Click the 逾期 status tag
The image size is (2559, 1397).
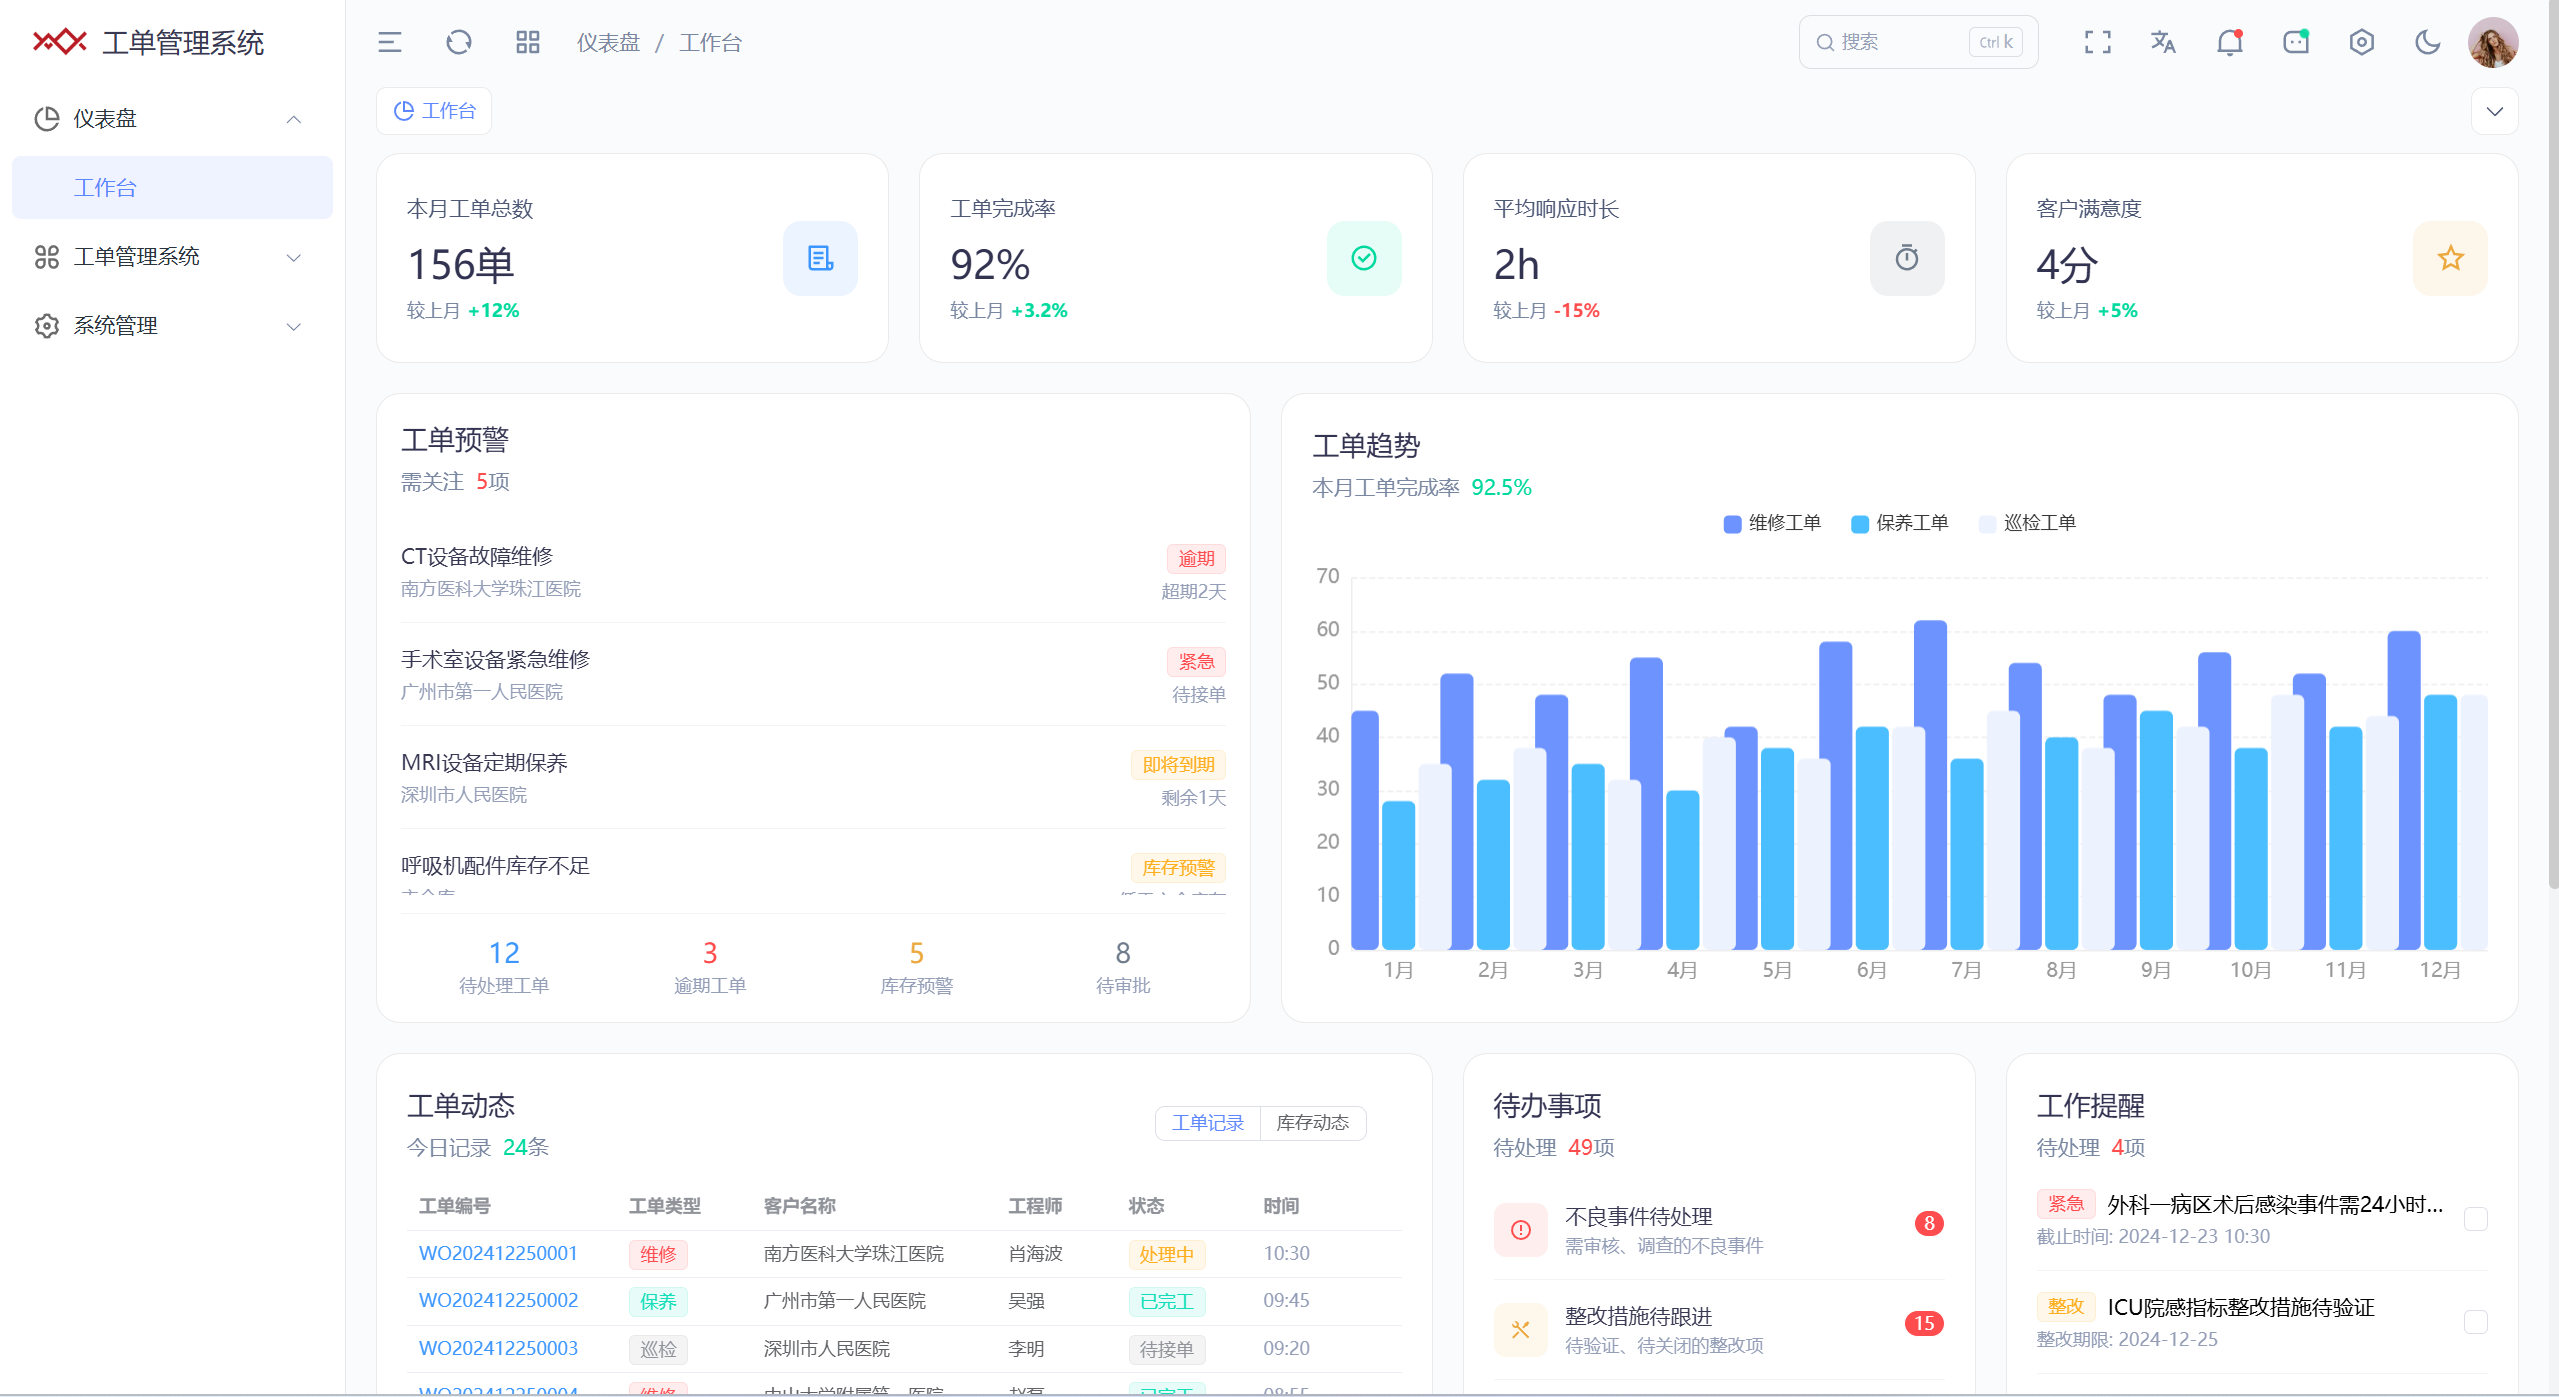1196,558
